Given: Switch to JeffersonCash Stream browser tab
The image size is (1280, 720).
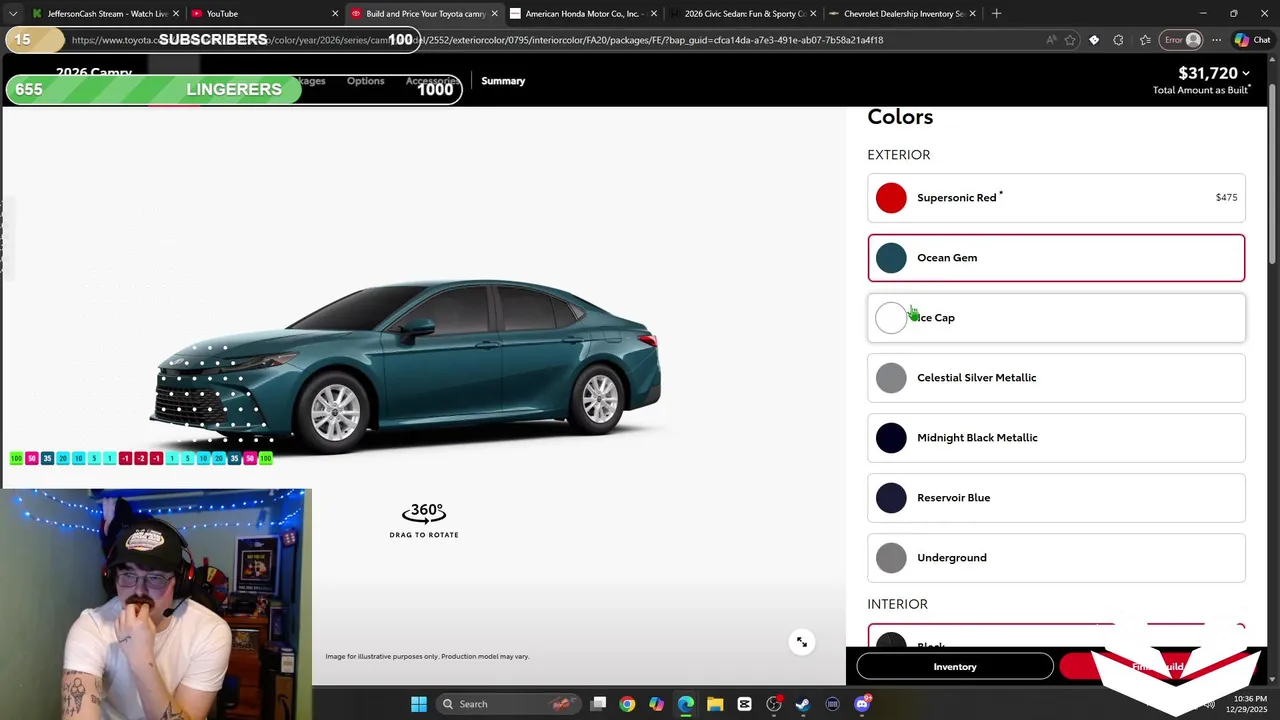Looking at the screenshot, I should coord(105,14).
